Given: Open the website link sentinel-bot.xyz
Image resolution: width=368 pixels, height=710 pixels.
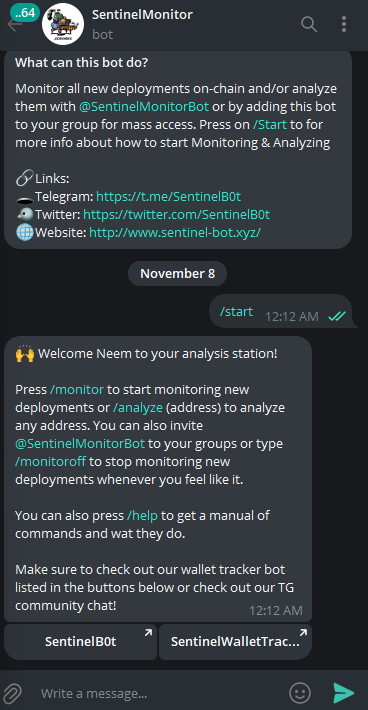Looking at the screenshot, I should pyautogui.click(x=175, y=232).
